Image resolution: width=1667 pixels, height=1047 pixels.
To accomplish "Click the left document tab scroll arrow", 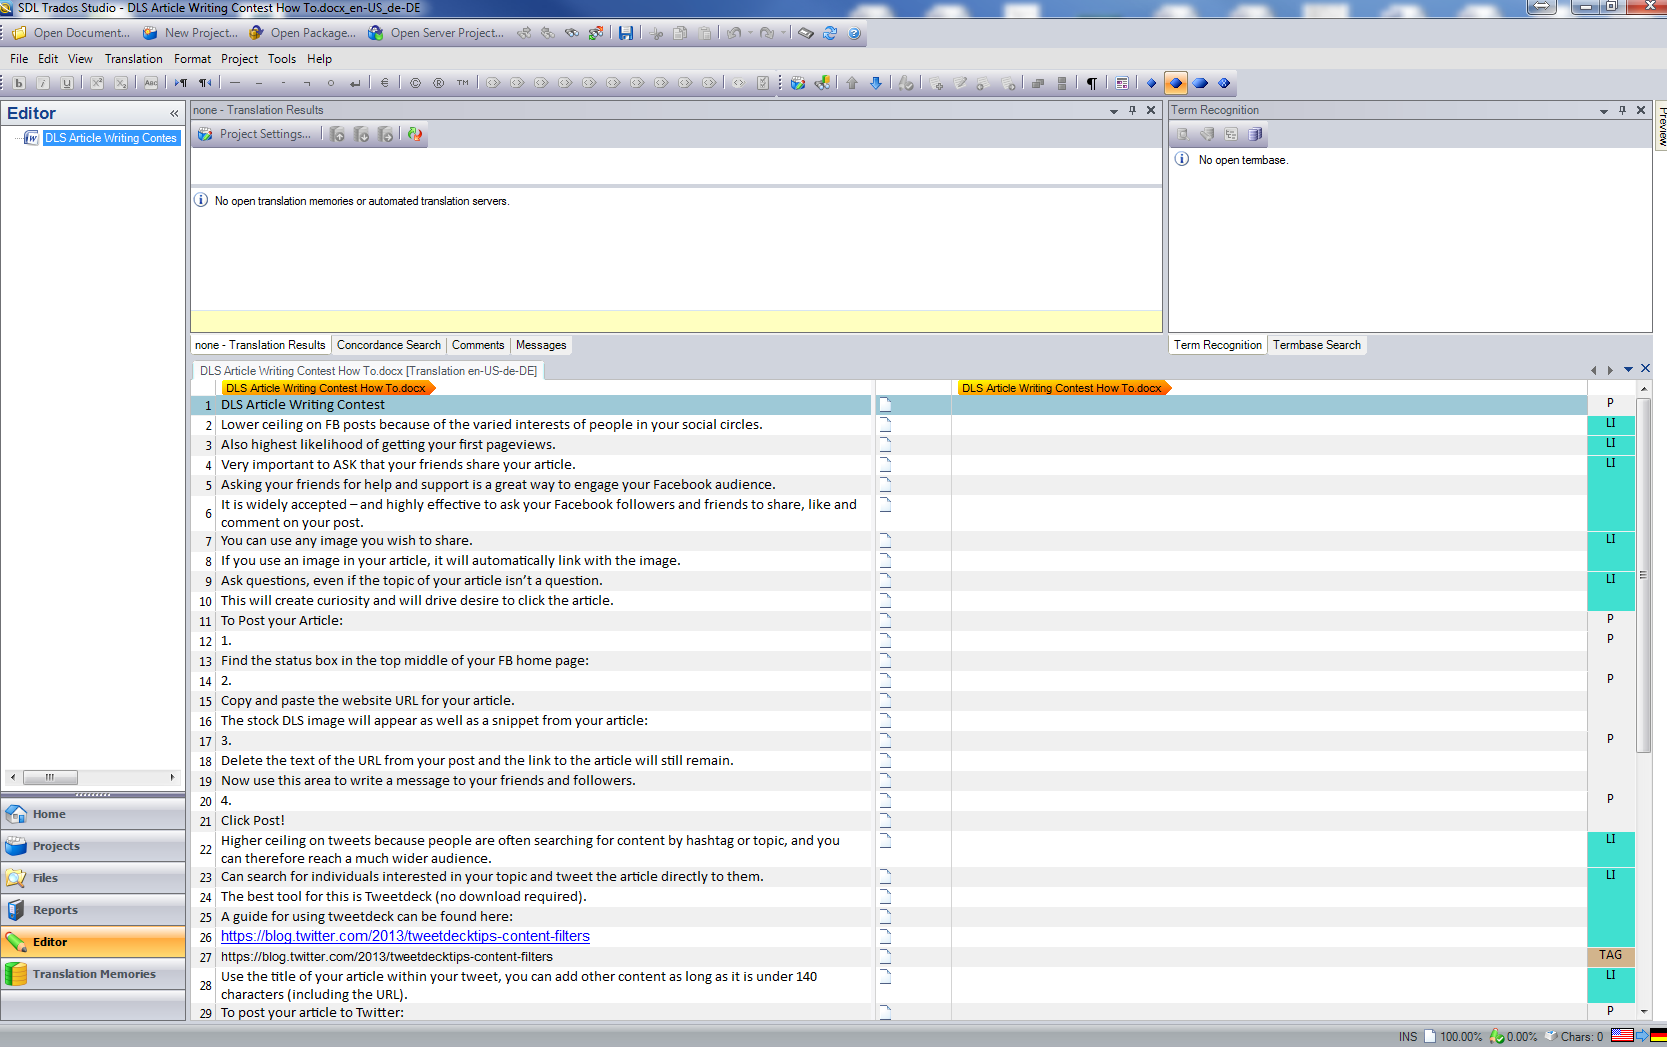I will pos(1593,370).
